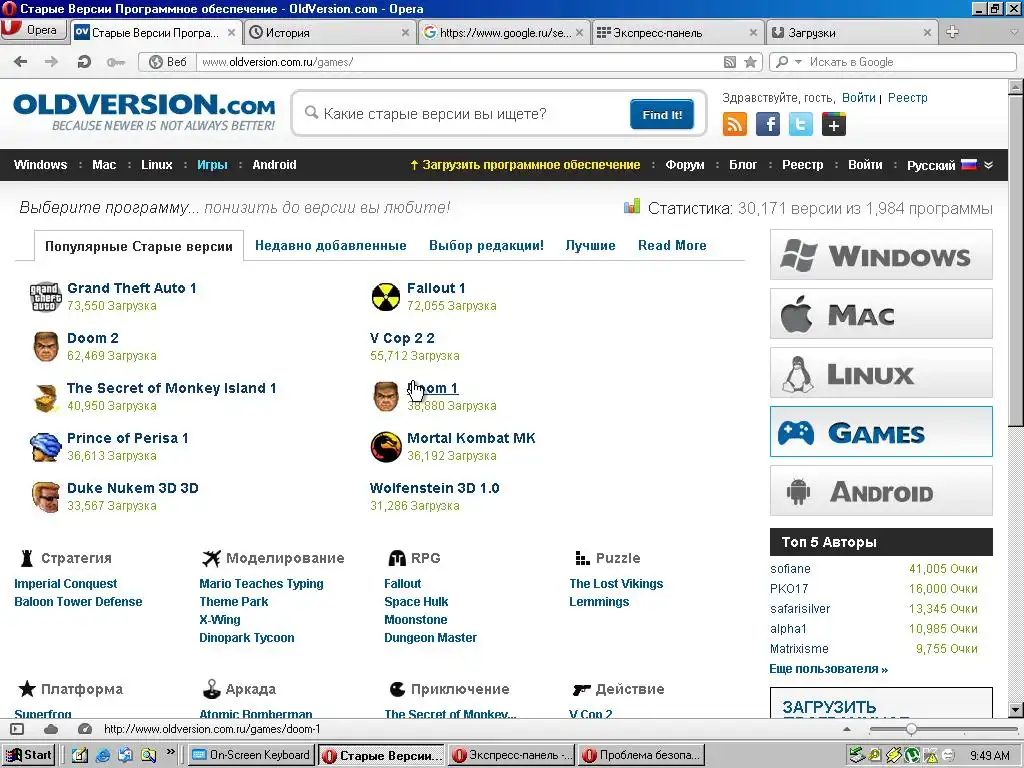The height and width of the screenshot is (768, 1024).
Task: Click the Android platform banner
Action: [x=881, y=491]
